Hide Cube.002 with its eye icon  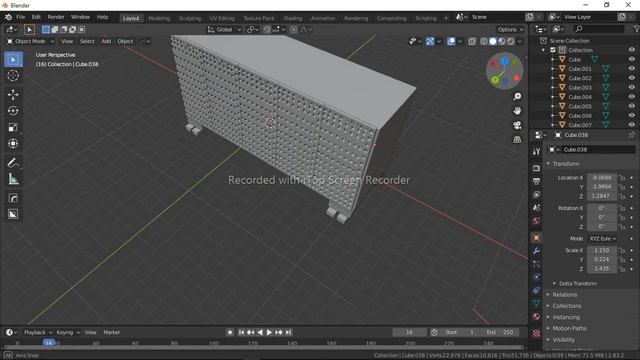click(x=631, y=78)
